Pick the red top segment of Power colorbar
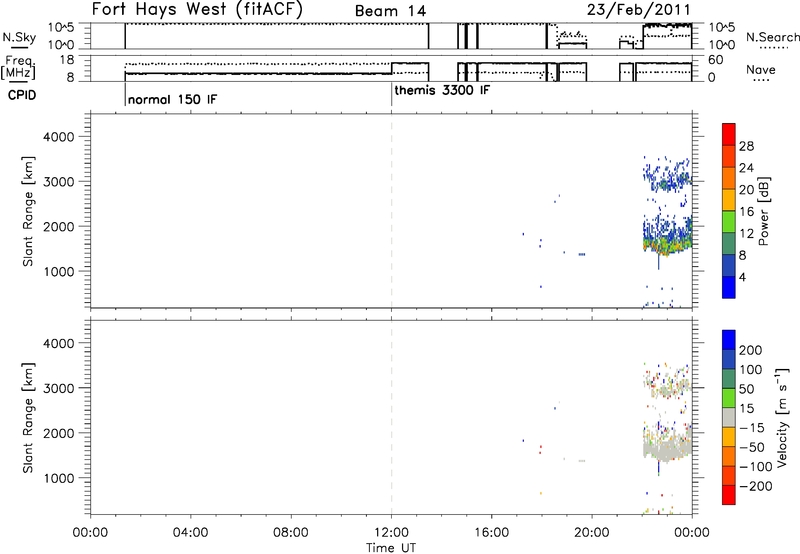The image size is (800, 554). 729,134
